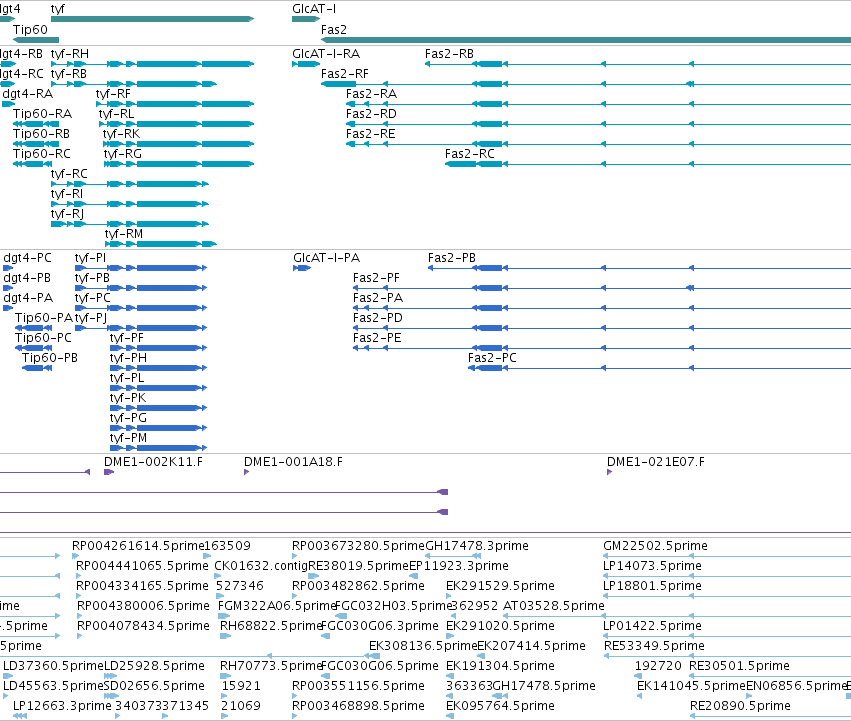Select the Tip60-PC protein label
The height and width of the screenshot is (721, 851).
point(43,338)
